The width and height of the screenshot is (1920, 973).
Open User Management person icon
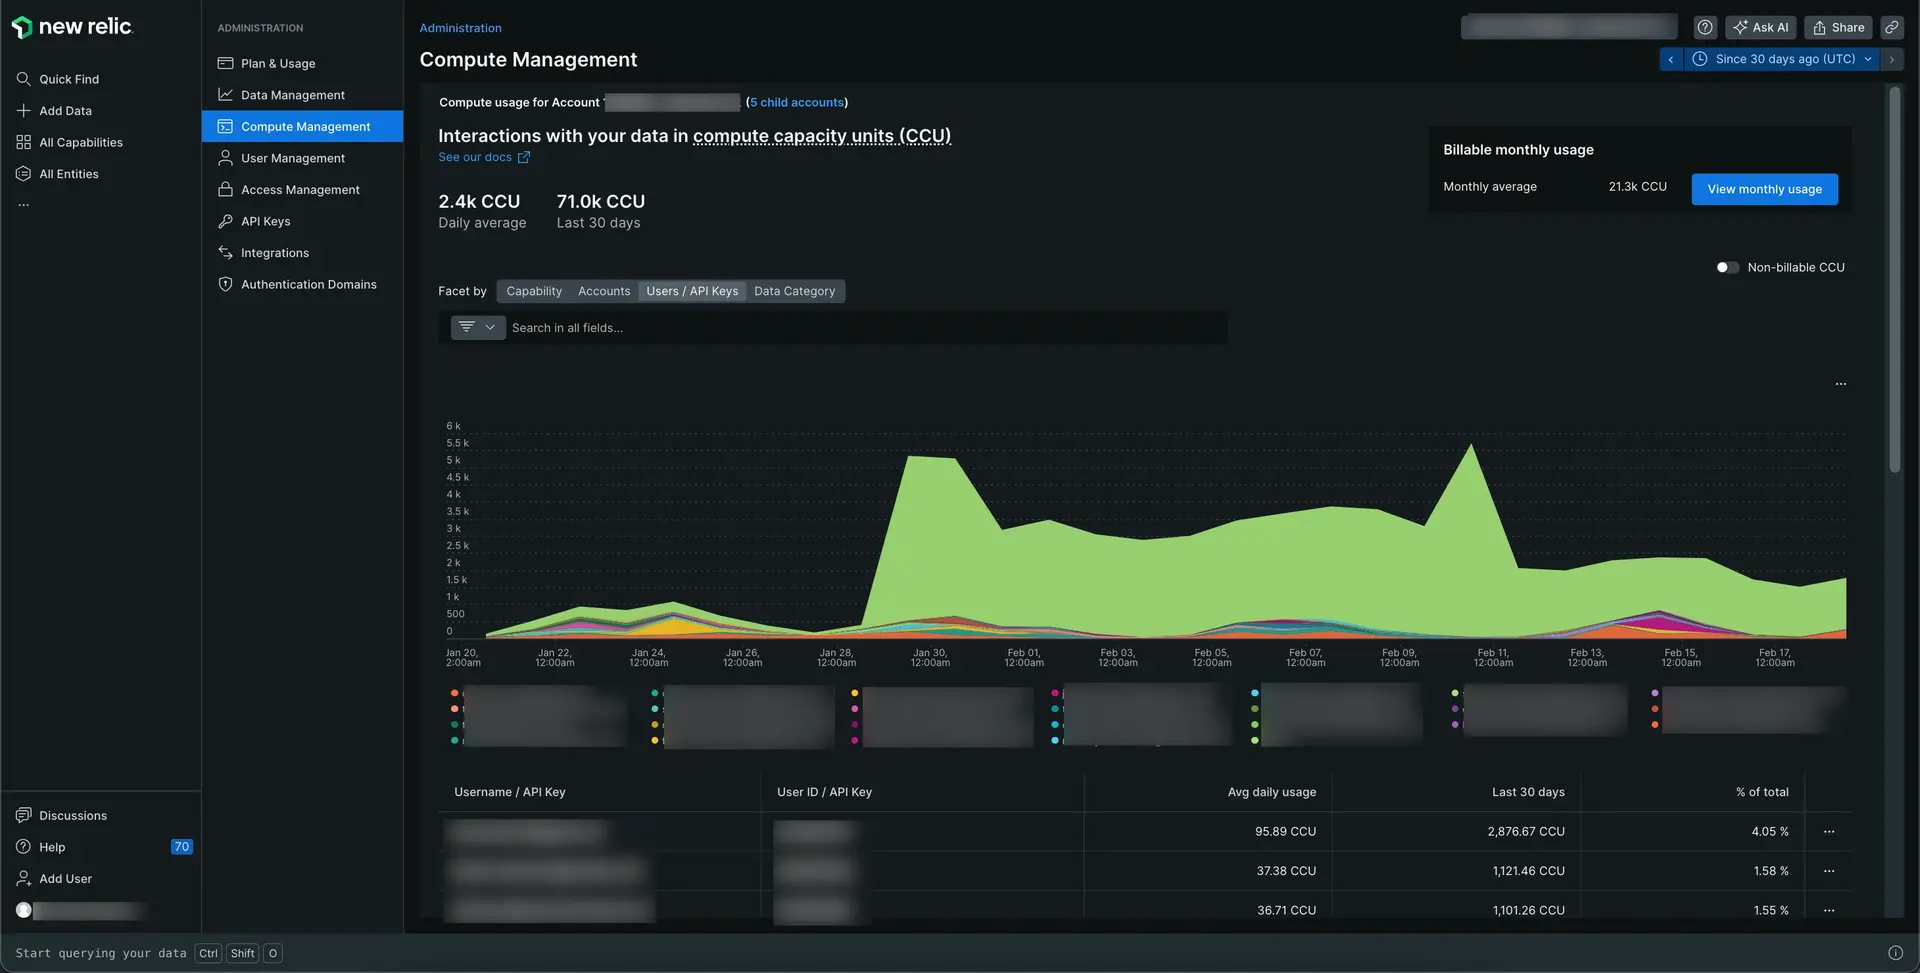coord(225,158)
